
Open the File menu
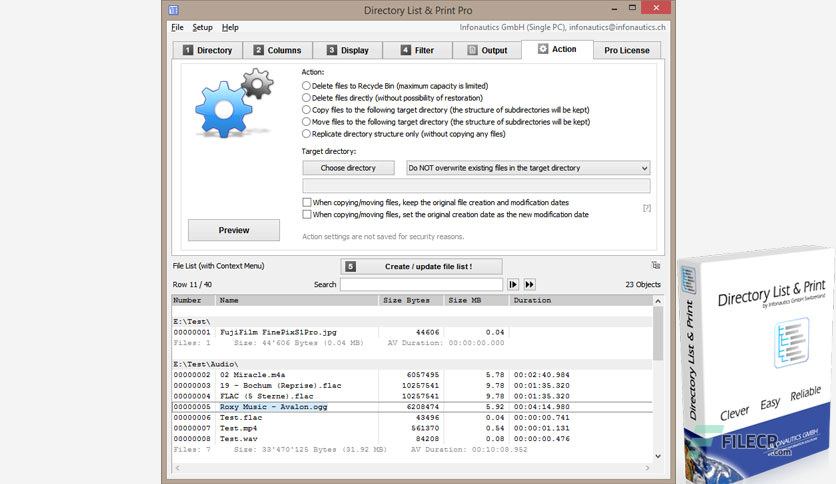click(177, 27)
